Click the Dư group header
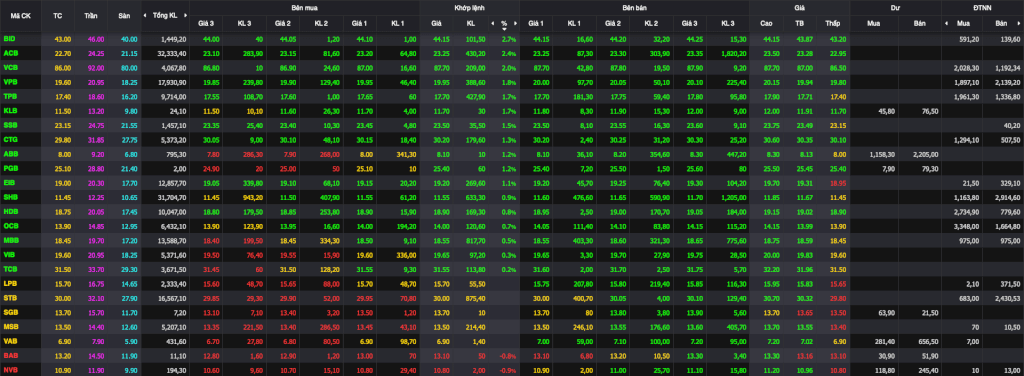The image size is (1024, 376). click(895, 7)
